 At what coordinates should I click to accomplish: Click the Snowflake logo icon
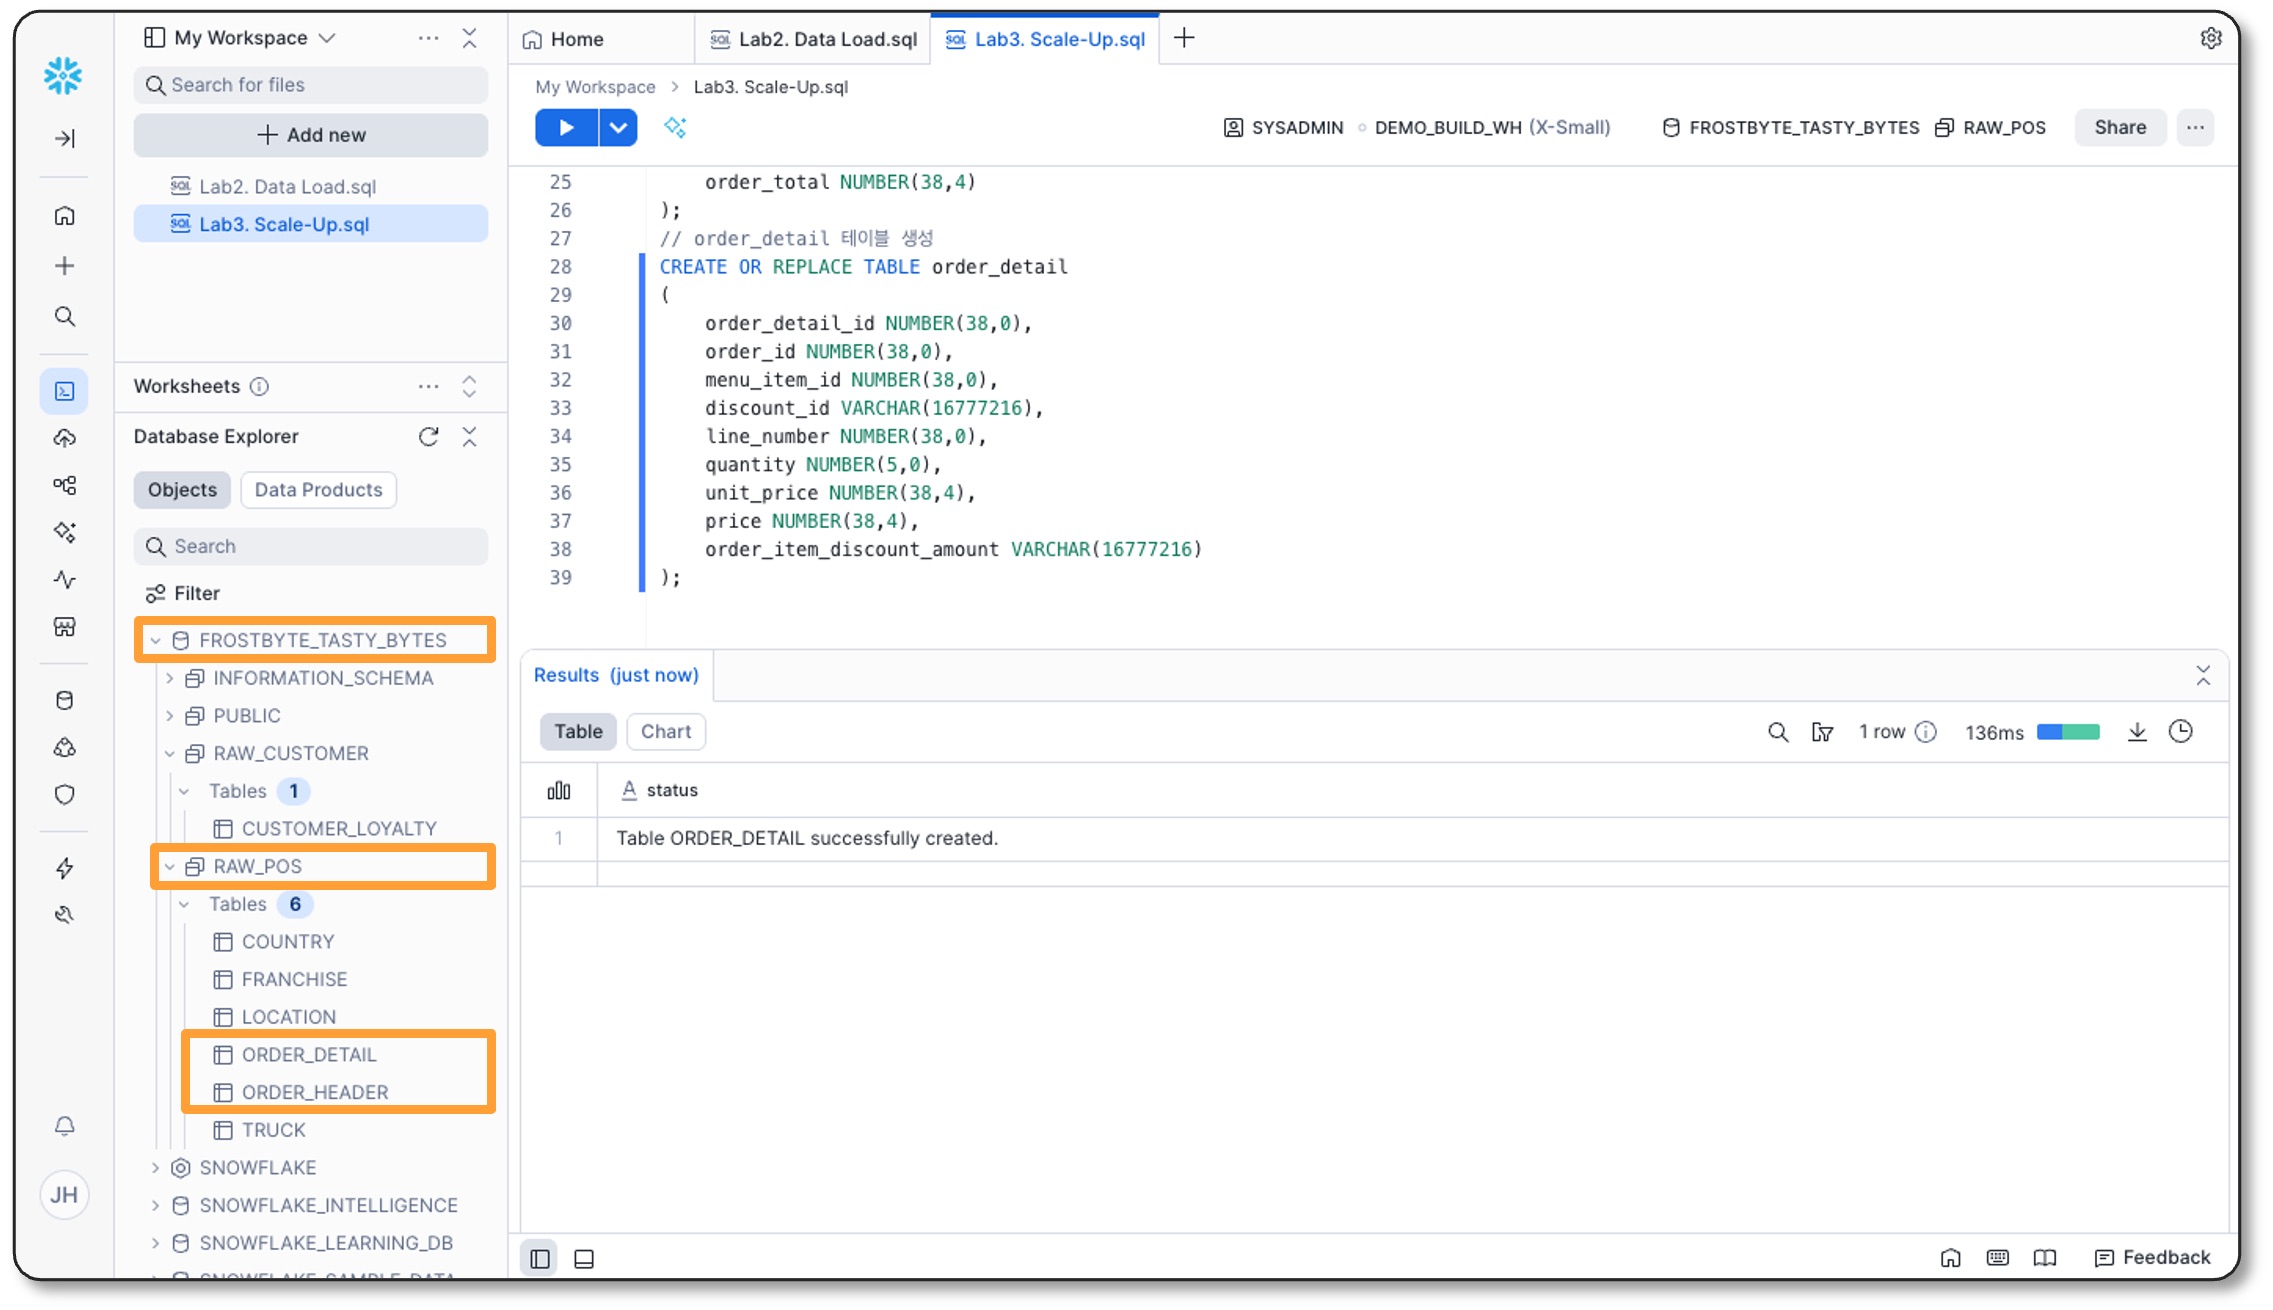pos(63,76)
